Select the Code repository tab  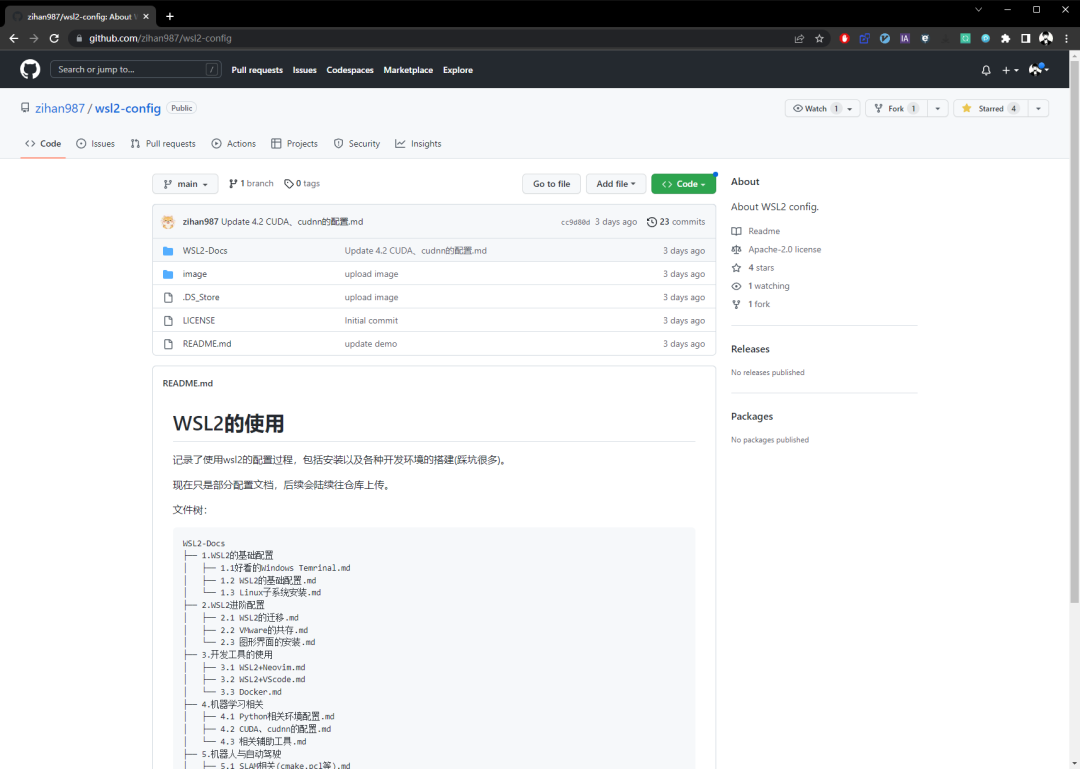tap(43, 144)
